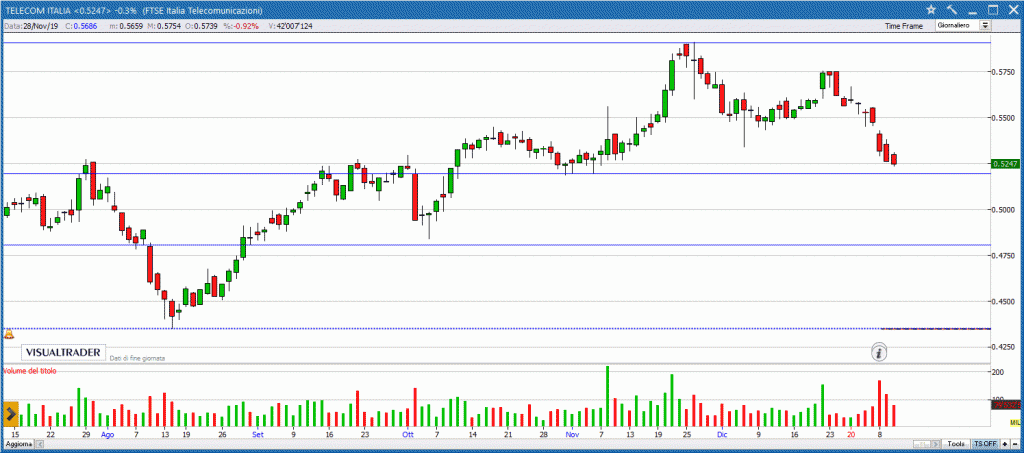Open the Tools button
1024x453 pixels.
[956, 444]
